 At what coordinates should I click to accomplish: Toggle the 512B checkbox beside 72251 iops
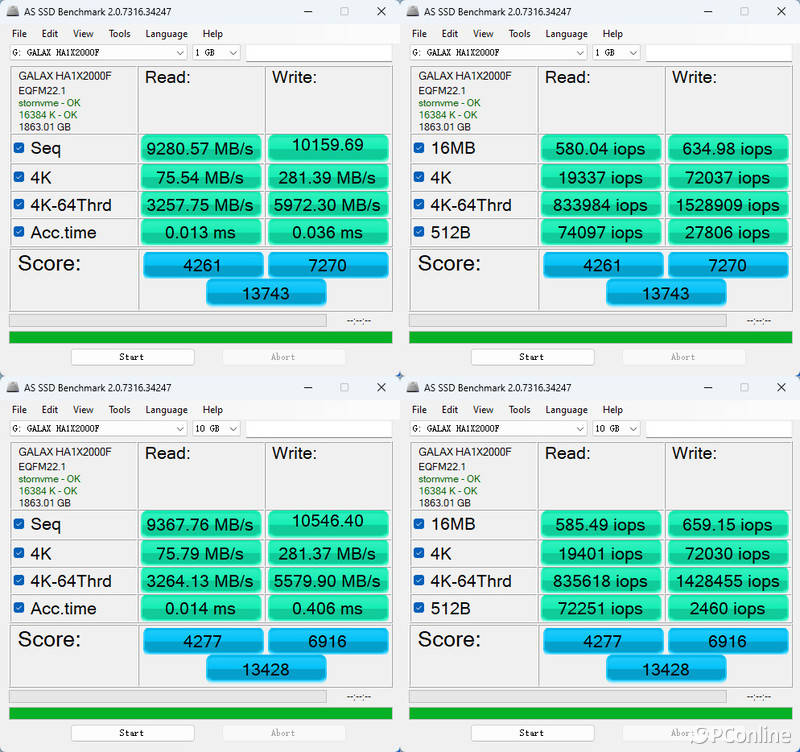pos(420,608)
